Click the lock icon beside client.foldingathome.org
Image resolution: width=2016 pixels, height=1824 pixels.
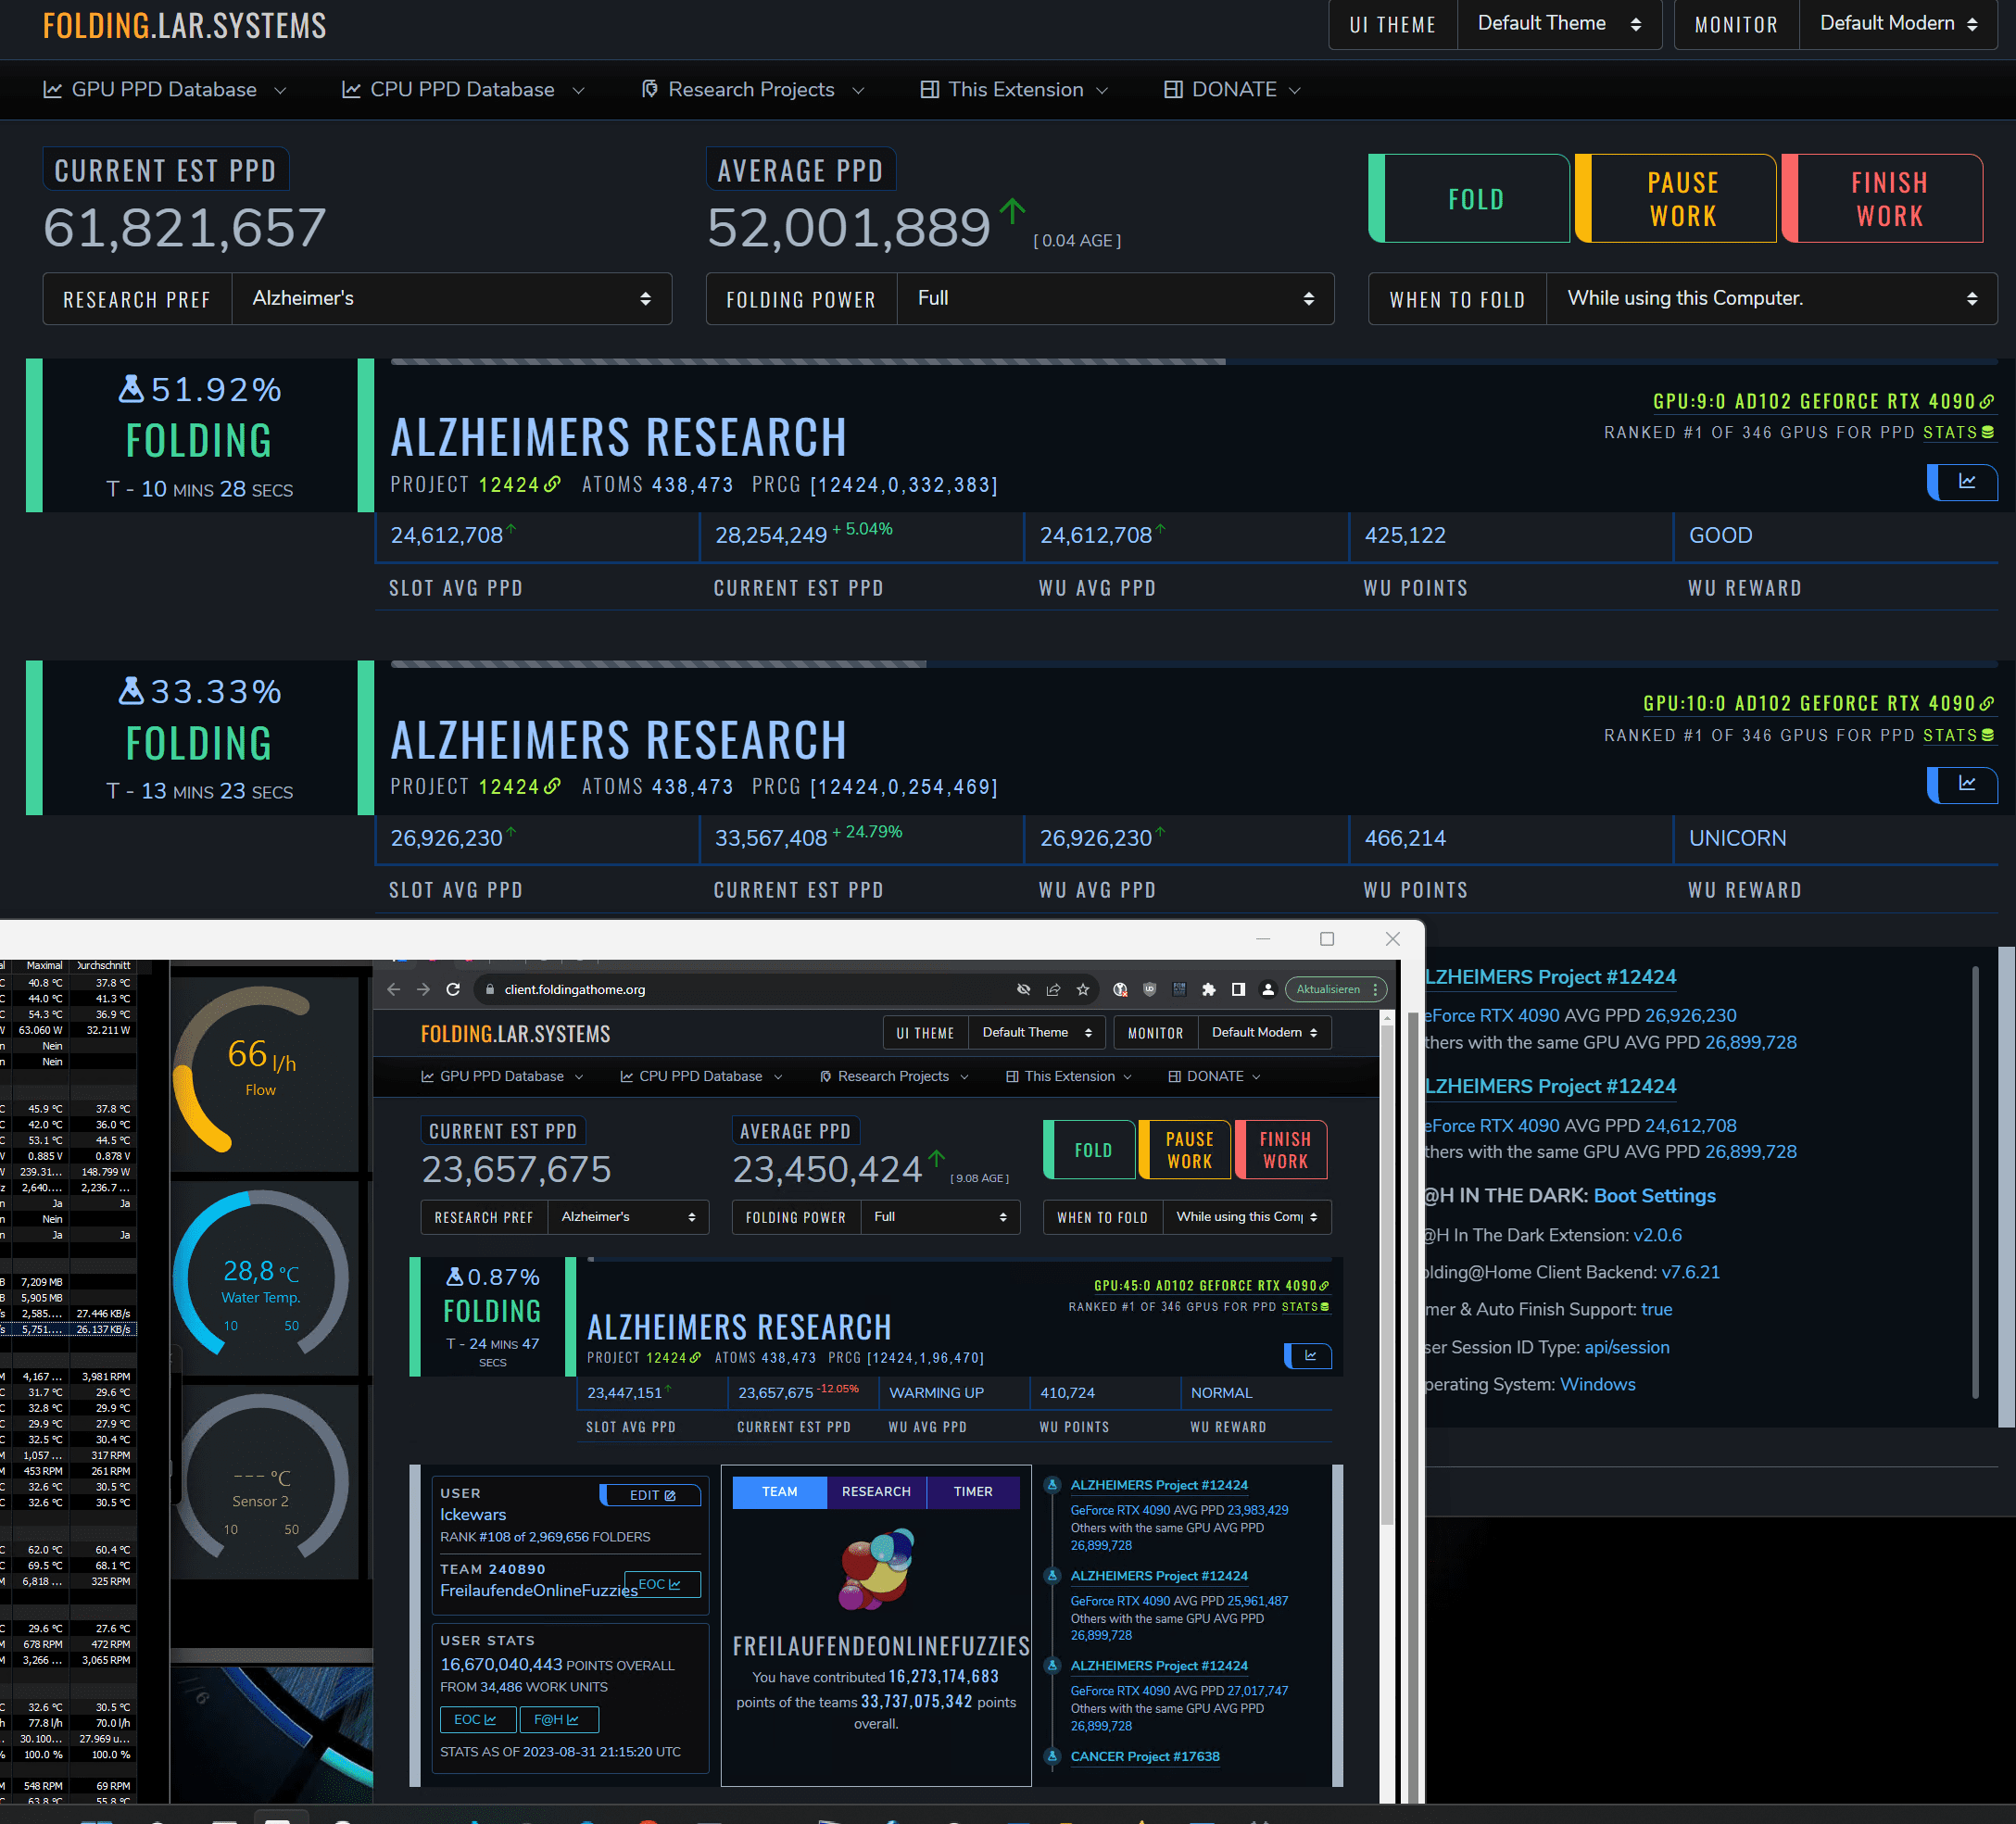(x=489, y=989)
